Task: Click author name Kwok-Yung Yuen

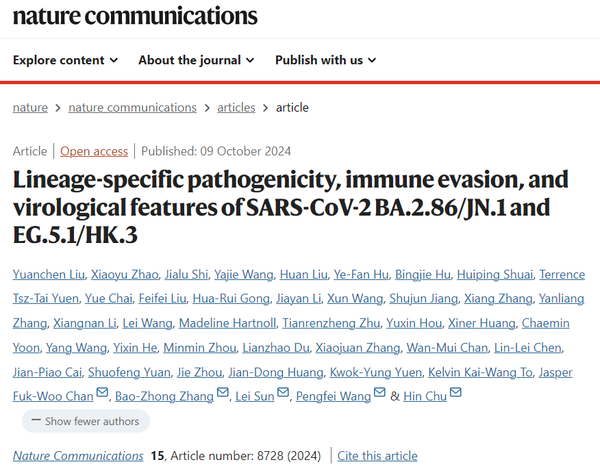Action: point(376,372)
